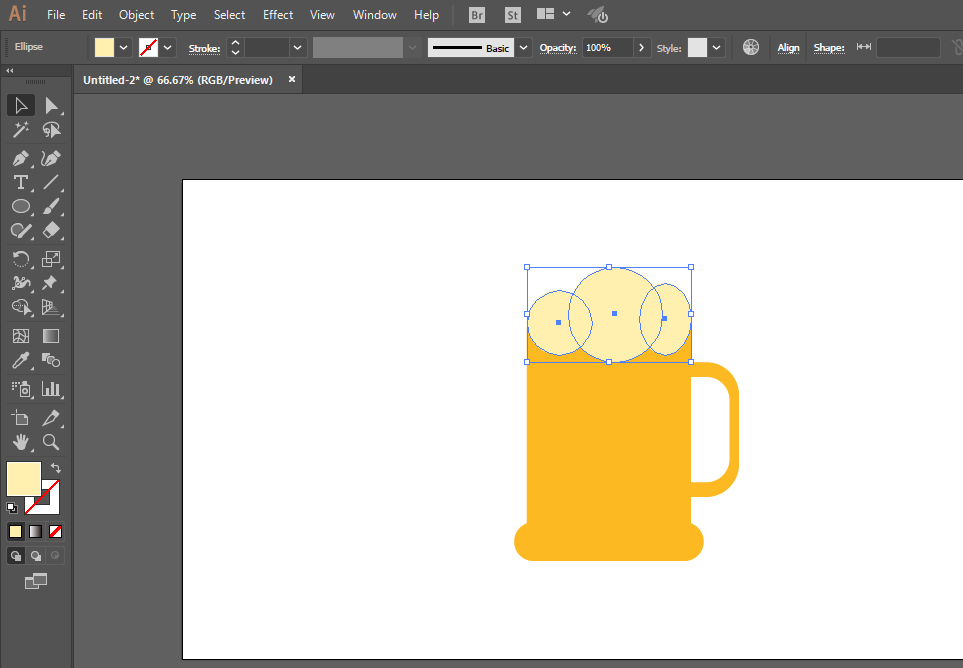Open the Basic brush definition dropdown

[x=523, y=47]
